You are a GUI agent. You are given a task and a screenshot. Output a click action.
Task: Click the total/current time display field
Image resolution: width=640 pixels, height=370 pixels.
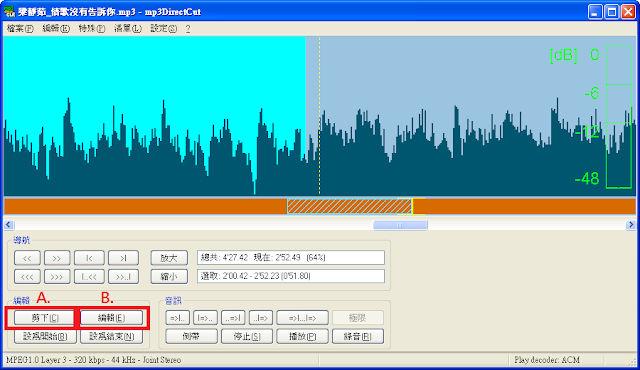tap(291, 258)
